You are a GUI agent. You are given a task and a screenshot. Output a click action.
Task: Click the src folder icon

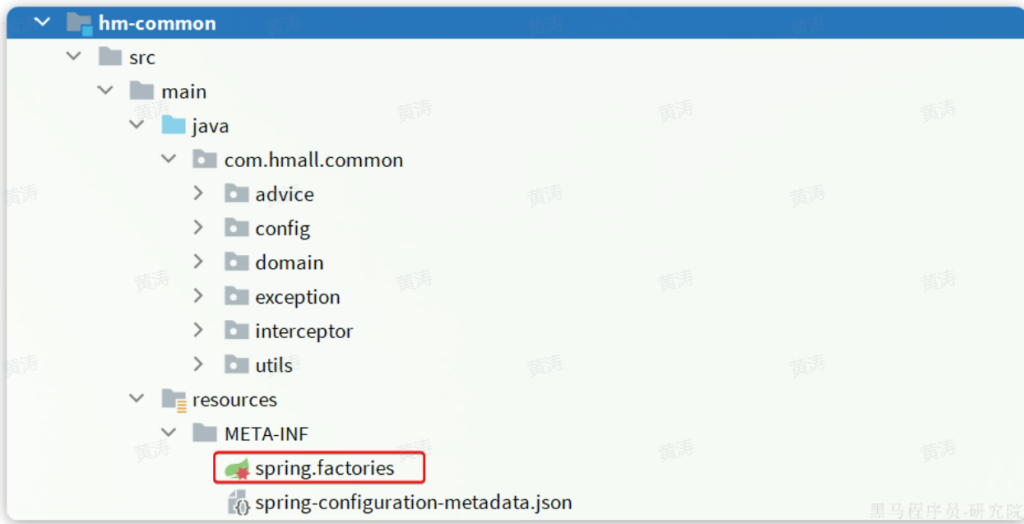(111, 57)
